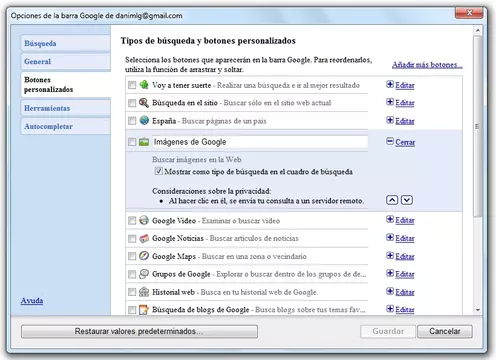
Task: Tick the Búsqueda de blogs de Google checkbox
Action: [132, 310]
